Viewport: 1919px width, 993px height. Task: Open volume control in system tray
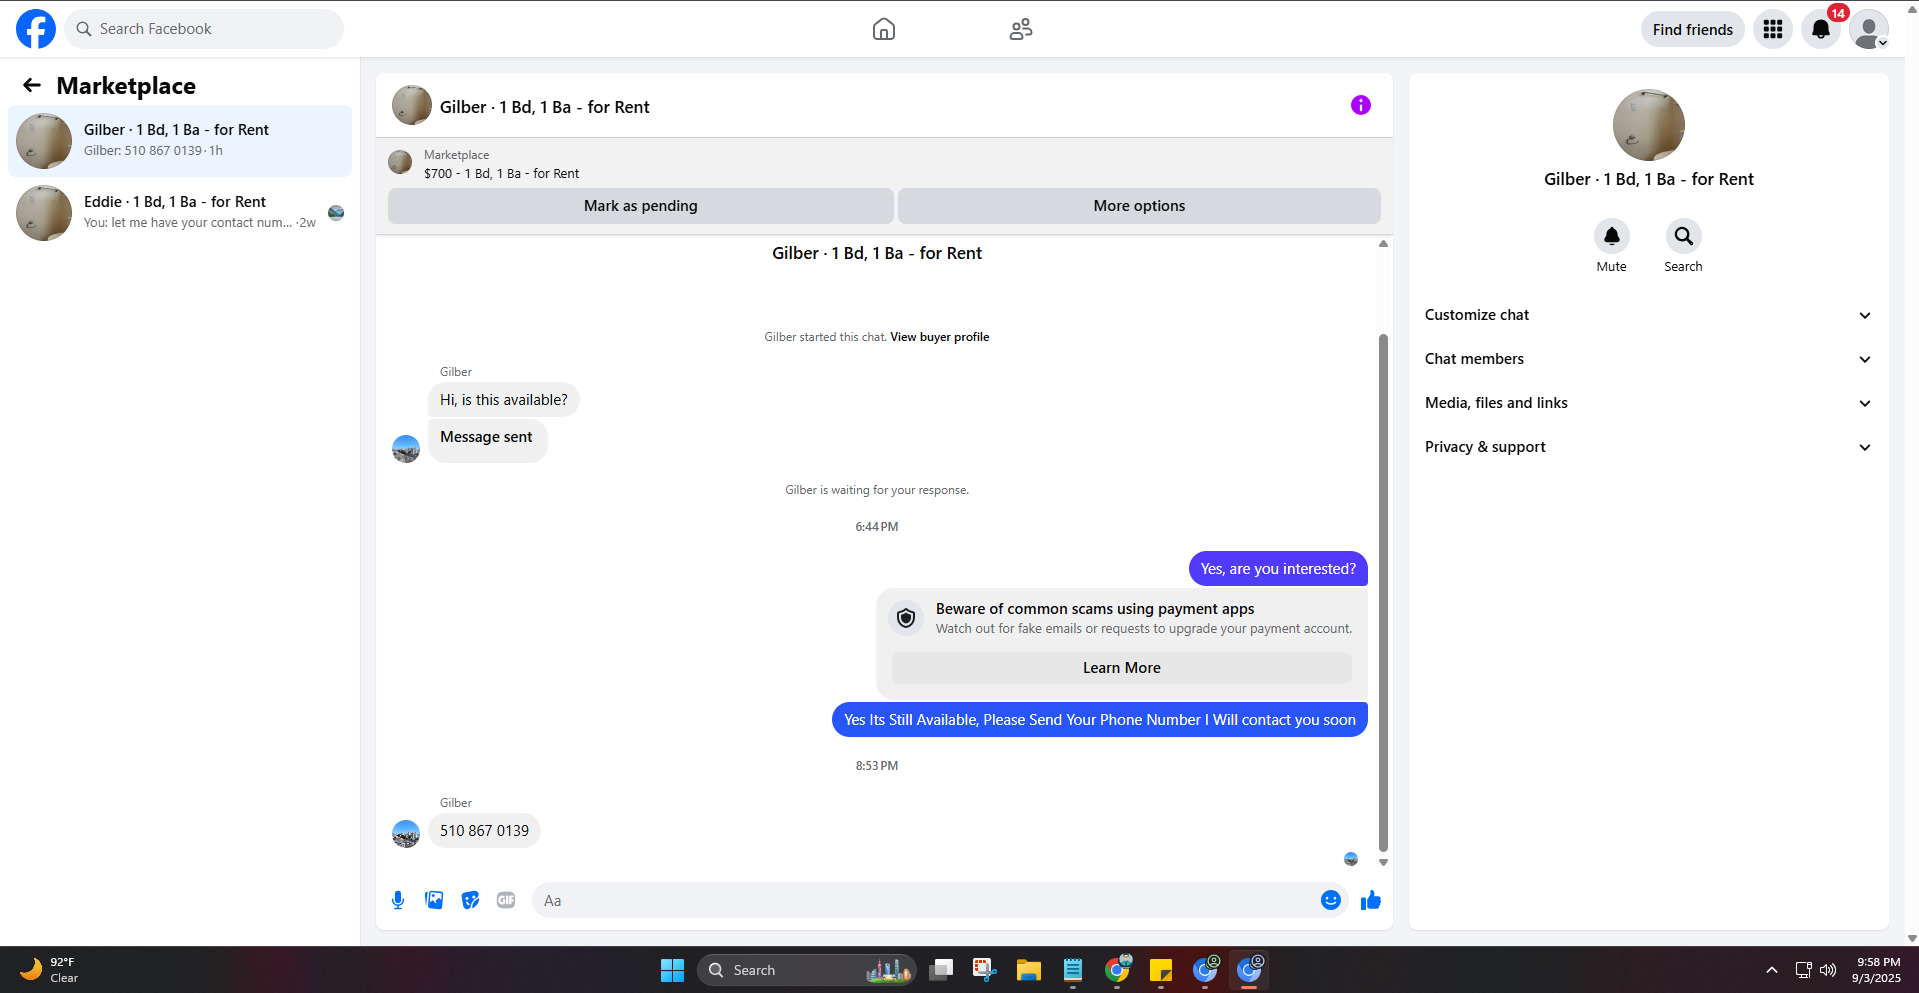click(1828, 970)
